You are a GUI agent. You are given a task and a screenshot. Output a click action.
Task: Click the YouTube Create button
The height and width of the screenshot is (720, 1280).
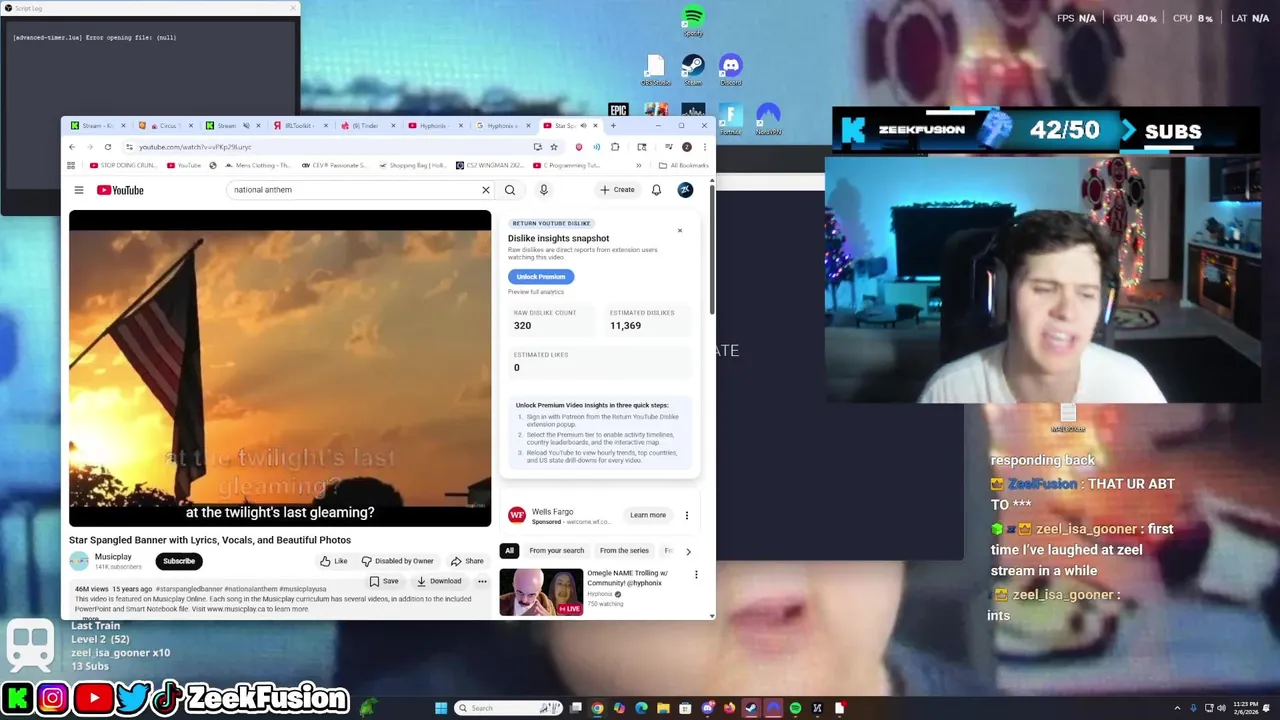coord(617,190)
